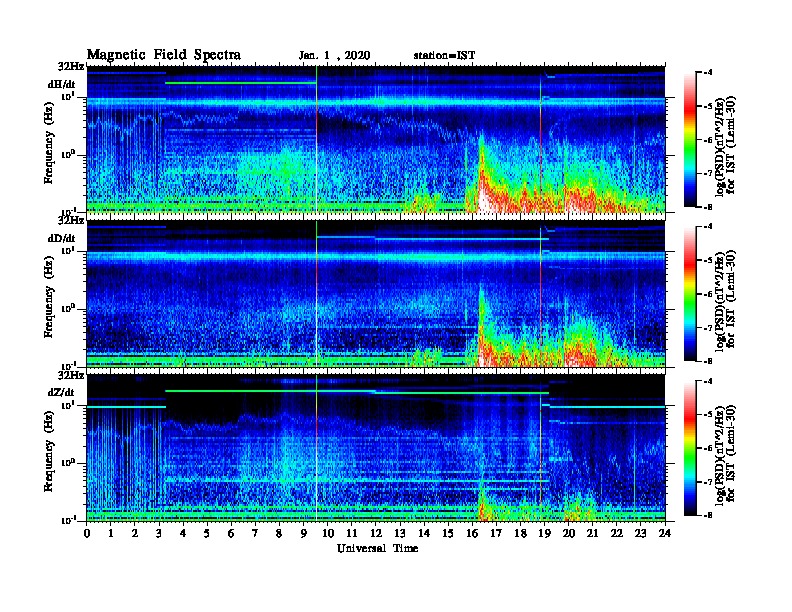The height and width of the screenshot is (612, 792).
Task: Click the log(PSD) colorbar caption of dH/dt panel
Action: click(x=725, y=145)
